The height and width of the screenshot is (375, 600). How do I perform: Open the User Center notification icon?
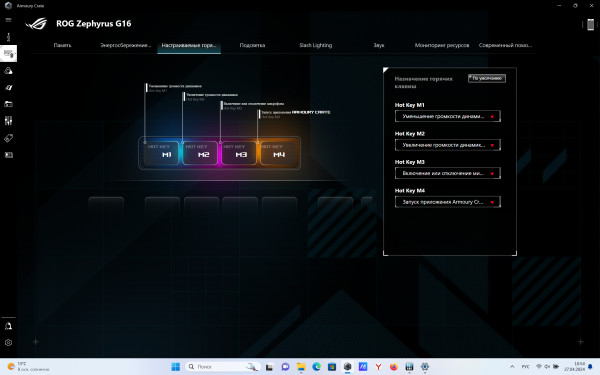point(8,326)
